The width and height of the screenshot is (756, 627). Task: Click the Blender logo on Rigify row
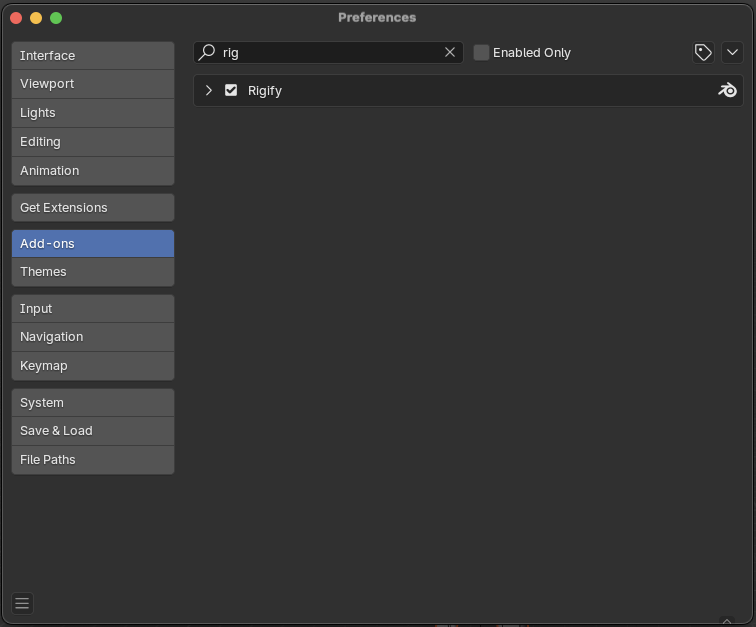pos(727,90)
